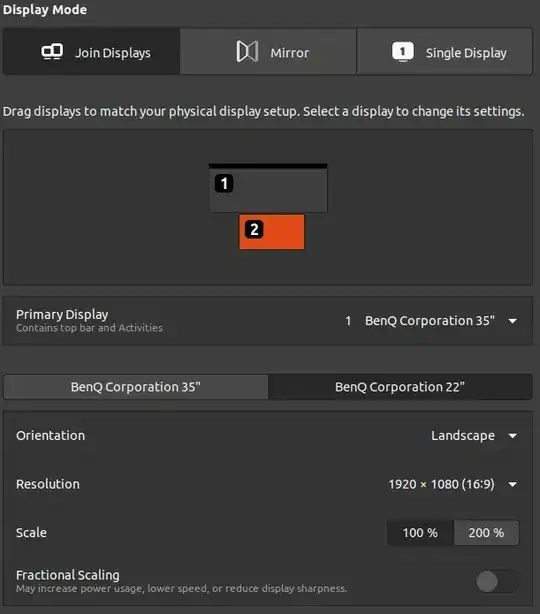The image size is (540, 614).
Task: Open the Resolution 1920 × 1080 dropdown
Action: click(513, 484)
